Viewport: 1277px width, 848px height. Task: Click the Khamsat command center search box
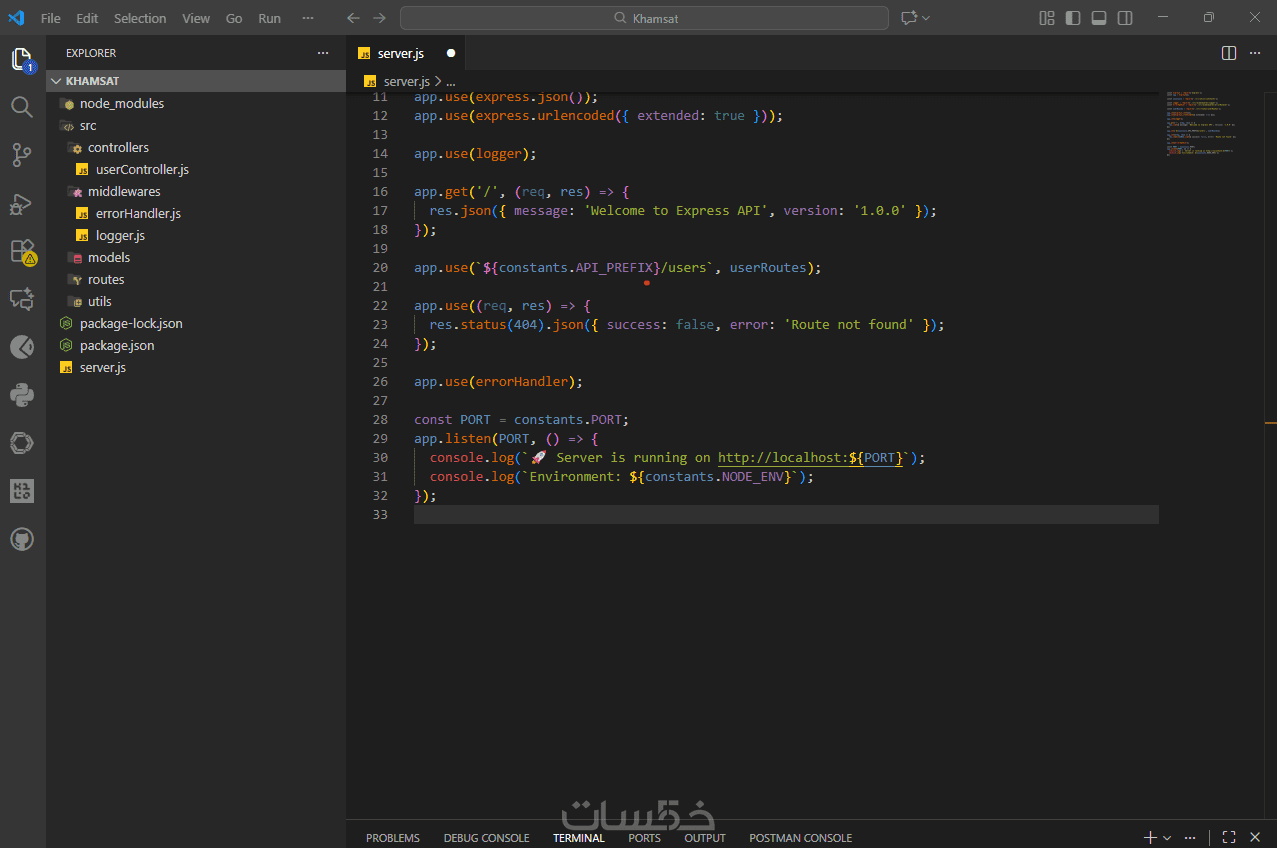tap(644, 18)
